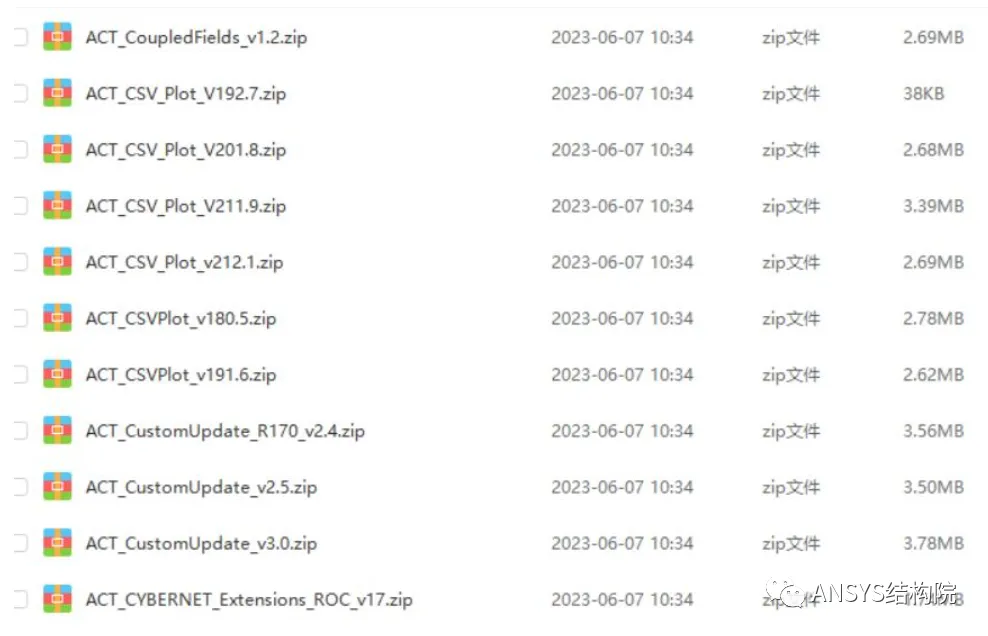Click the 38KB size entry
Image resolution: width=988 pixels, height=636 pixels.
[924, 93]
